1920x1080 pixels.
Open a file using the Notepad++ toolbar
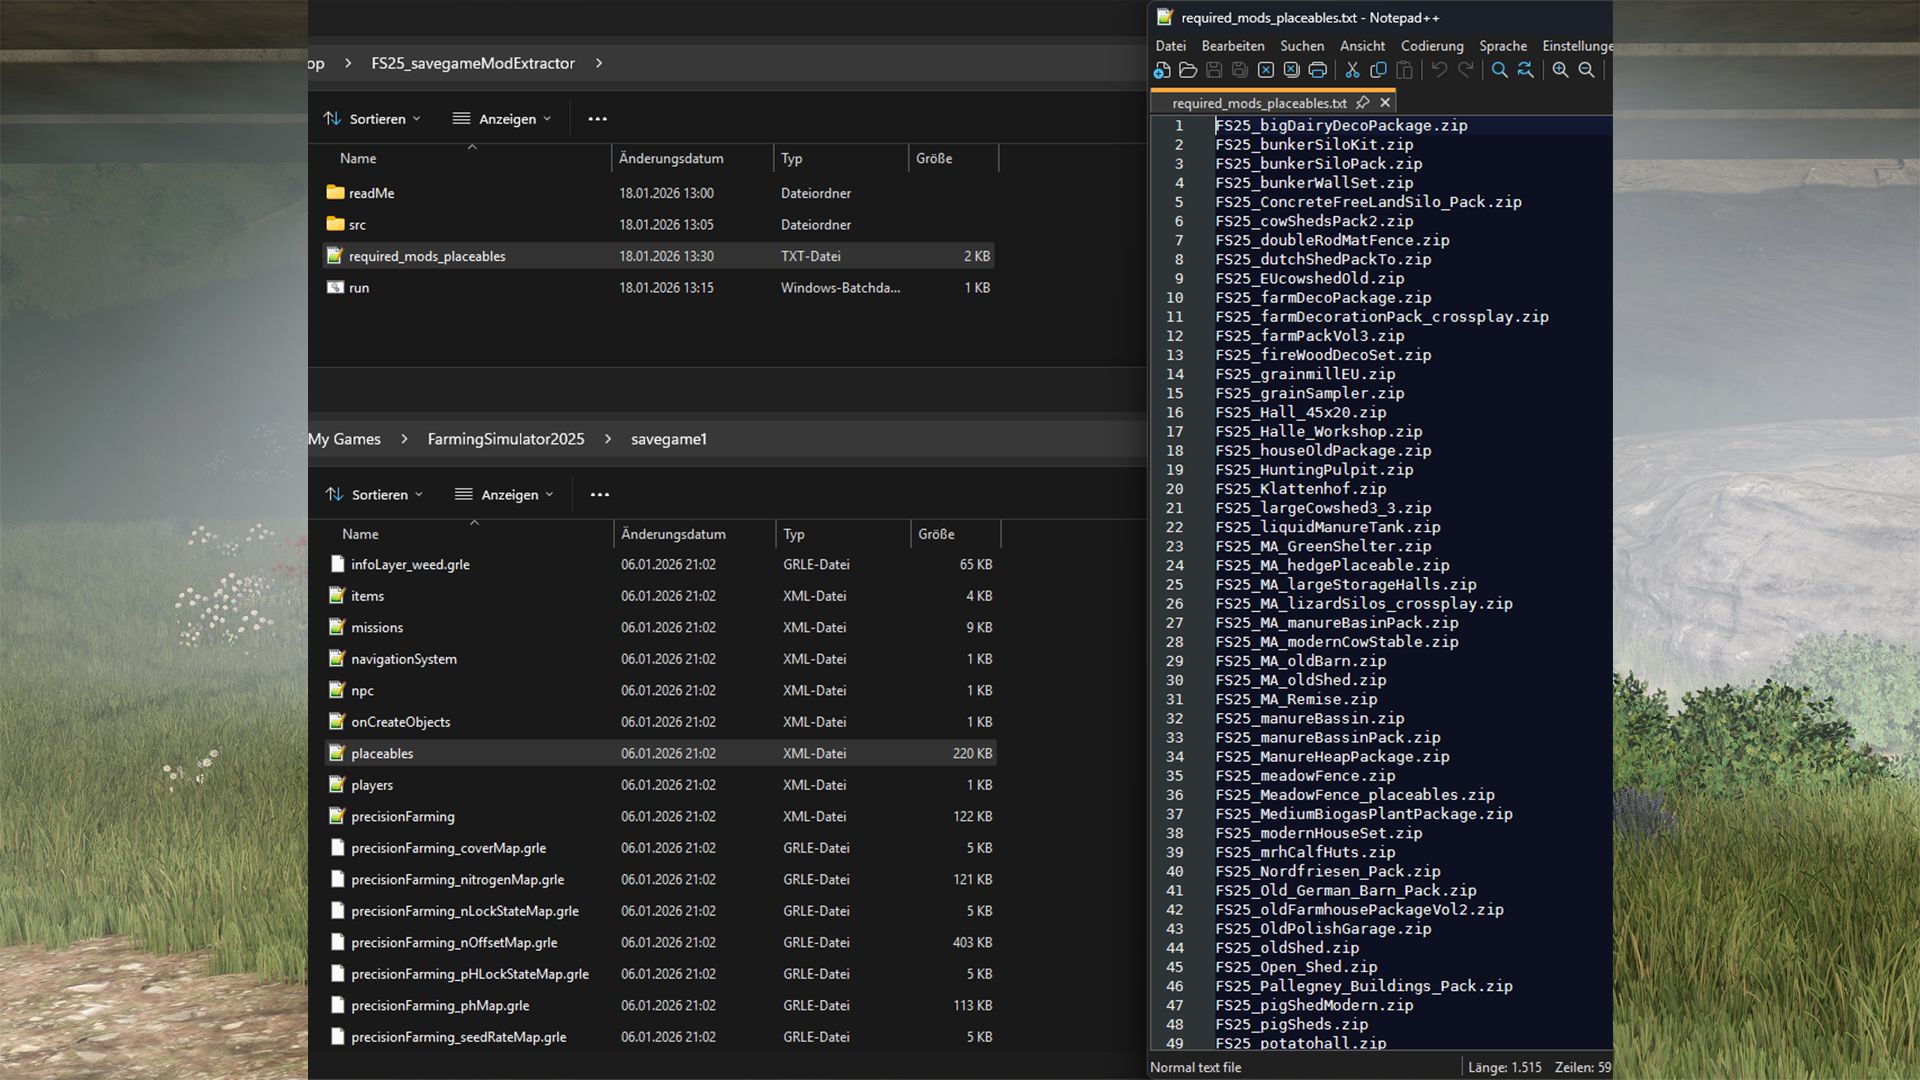click(x=1188, y=70)
